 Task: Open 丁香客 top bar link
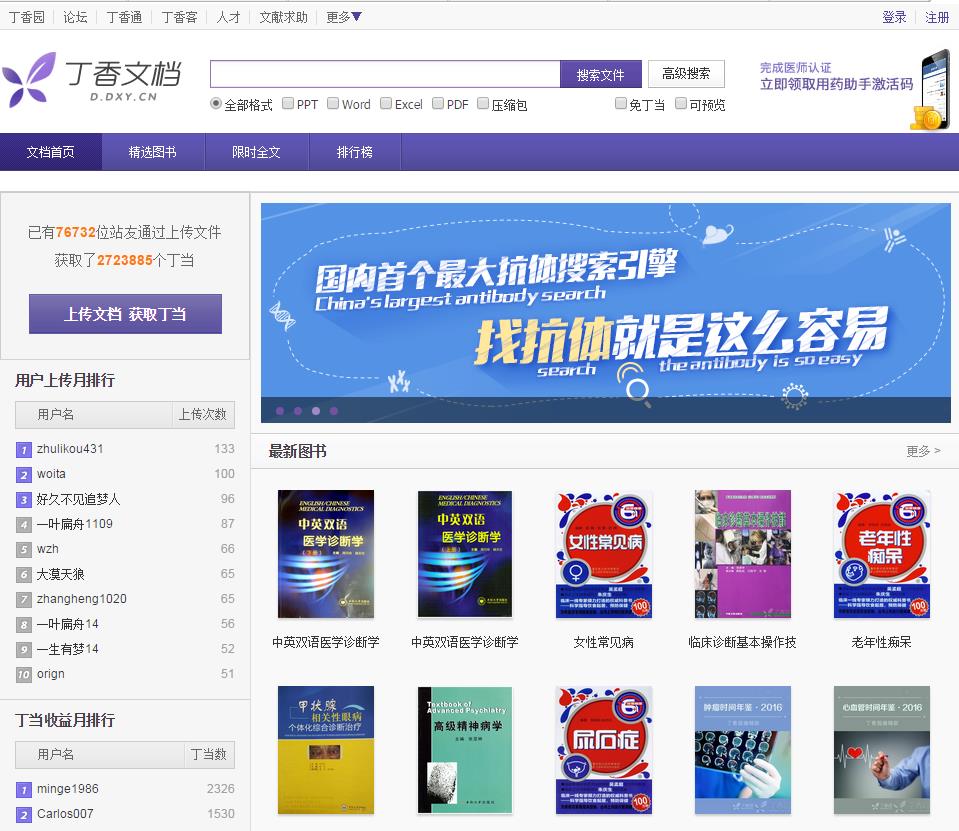[179, 17]
